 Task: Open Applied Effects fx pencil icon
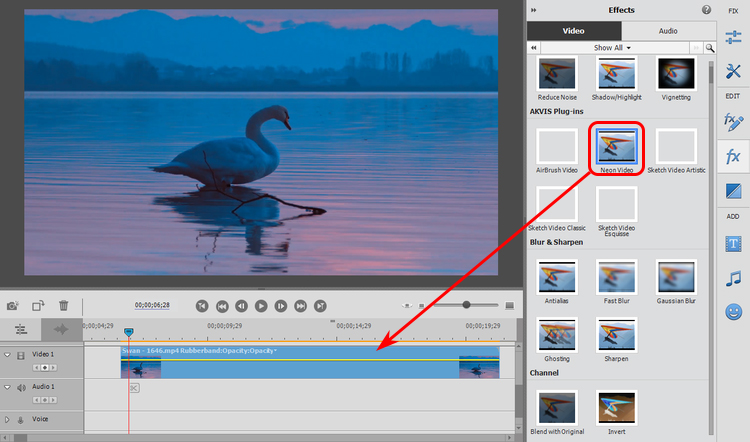pos(733,122)
